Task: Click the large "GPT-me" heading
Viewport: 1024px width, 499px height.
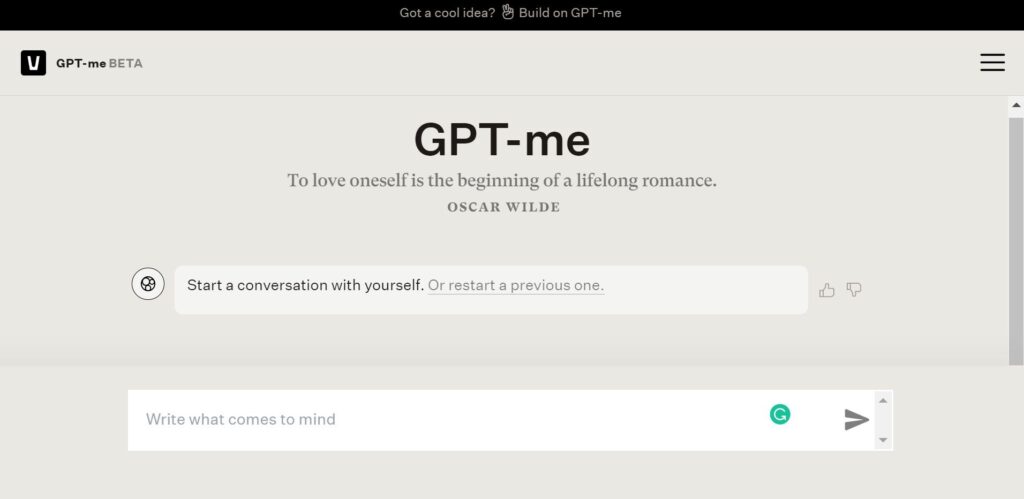Action: (x=502, y=140)
